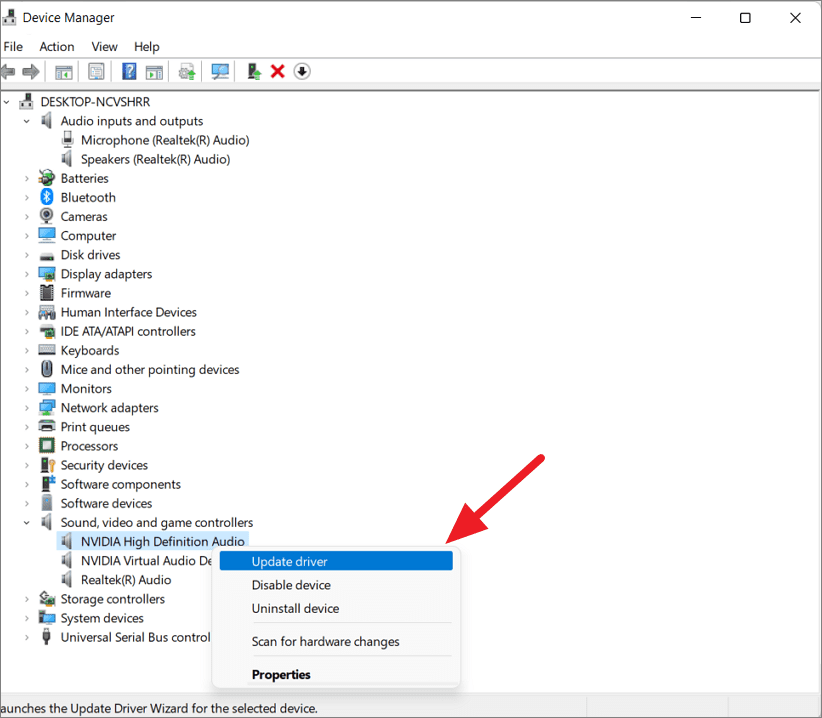Open the Action menu
The image size is (822, 718).
coord(57,47)
